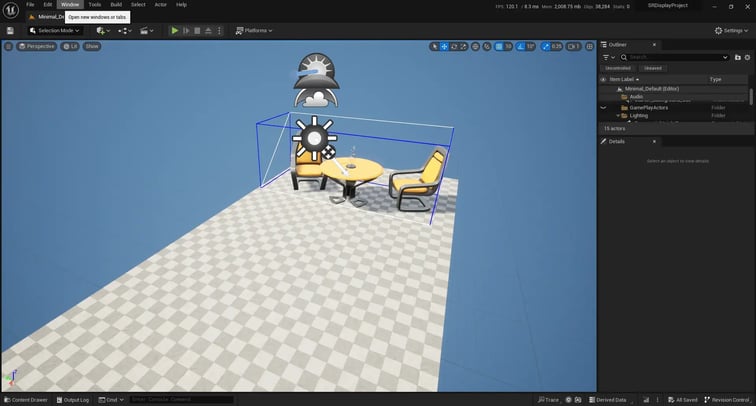Select the rotate tool in viewport toolbar

454,46
